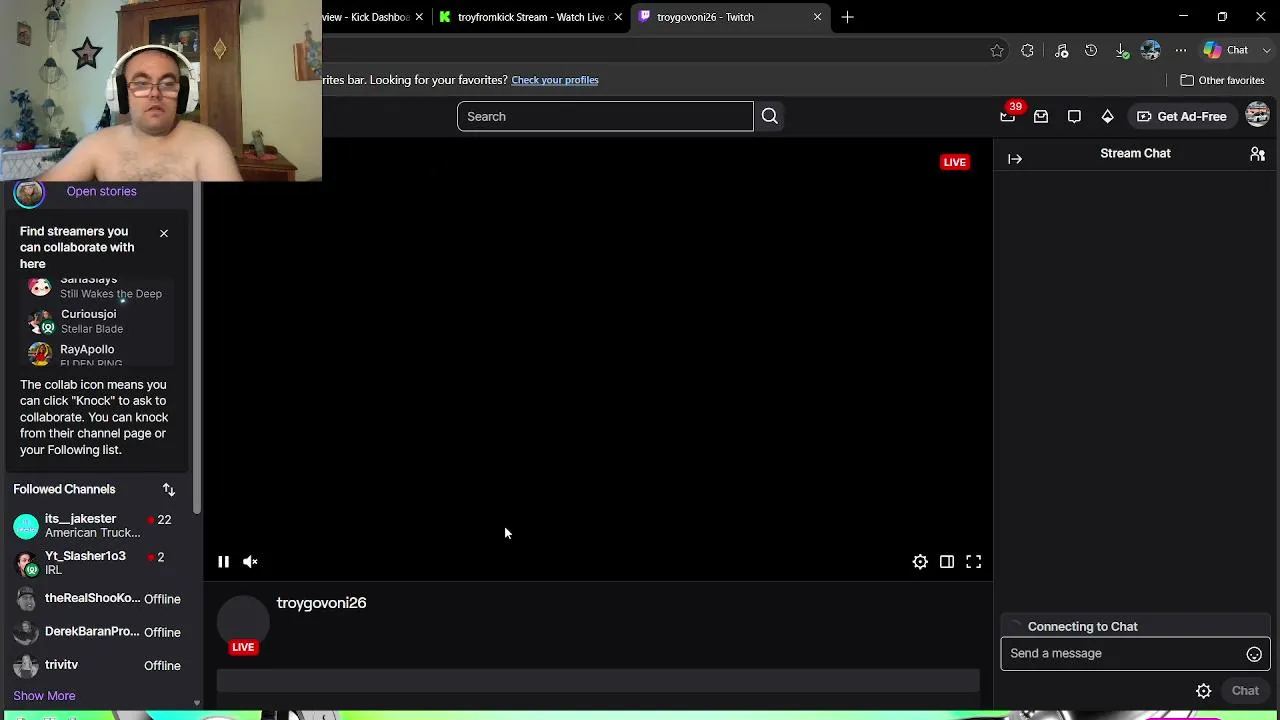This screenshot has width=1280, height=720.
Task: Click the Twitch search box
Action: (x=605, y=116)
